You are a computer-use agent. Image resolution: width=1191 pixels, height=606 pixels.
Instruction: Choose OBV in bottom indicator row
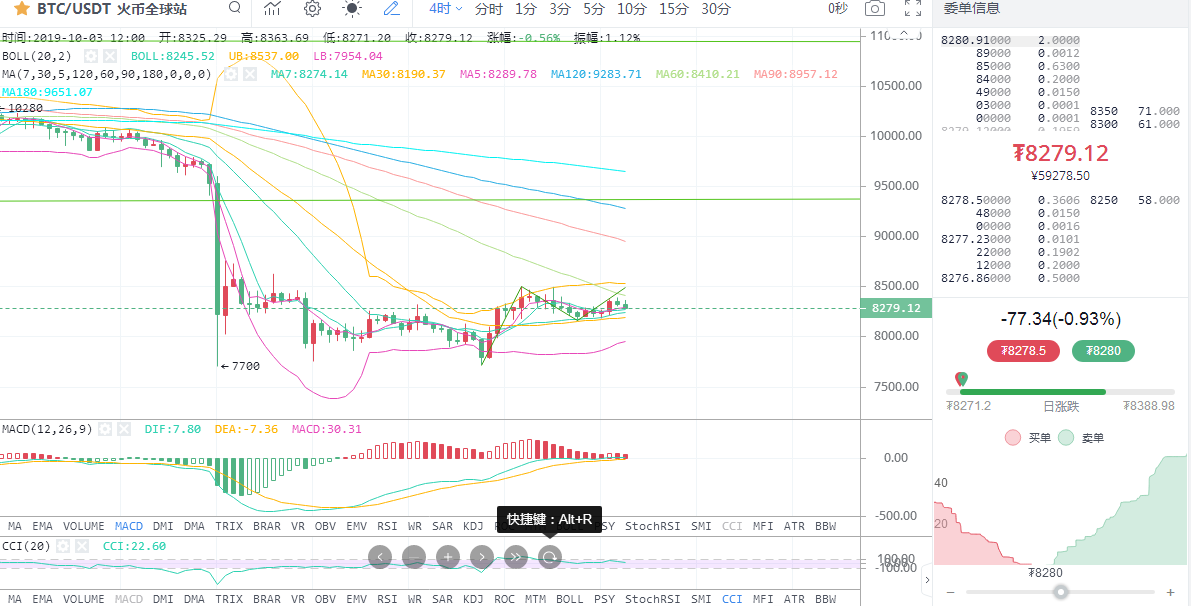(x=325, y=599)
